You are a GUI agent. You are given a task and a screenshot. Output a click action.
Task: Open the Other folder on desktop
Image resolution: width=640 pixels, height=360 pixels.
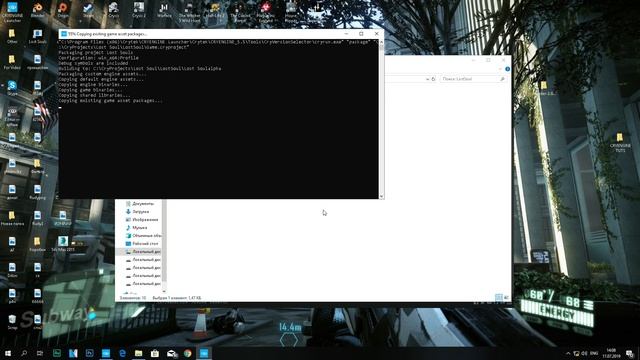(x=12, y=36)
